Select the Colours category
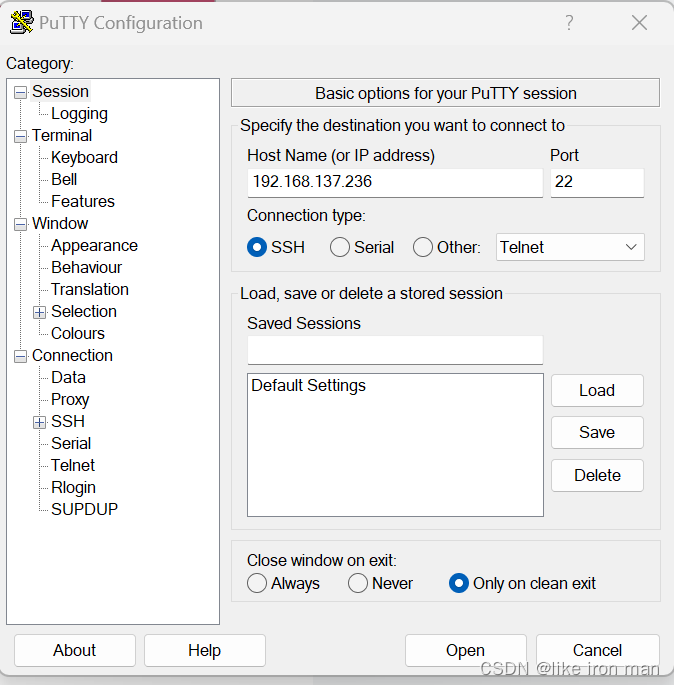 tap(78, 334)
